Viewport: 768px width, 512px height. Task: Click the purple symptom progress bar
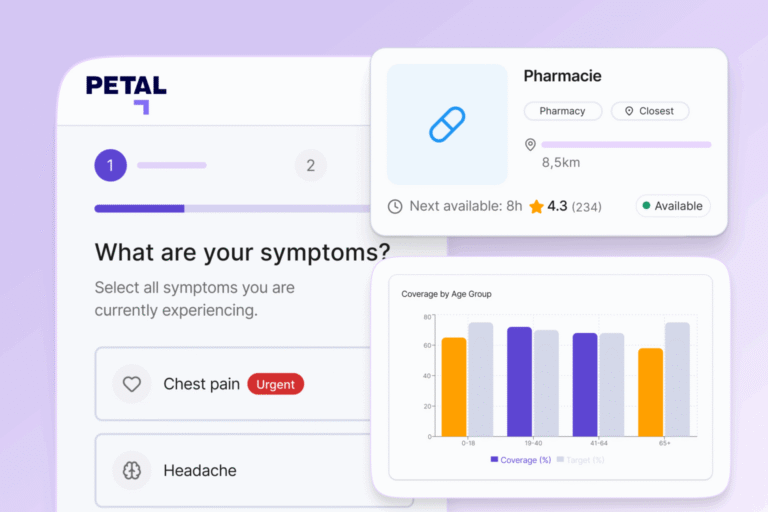click(x=139, y=209)
